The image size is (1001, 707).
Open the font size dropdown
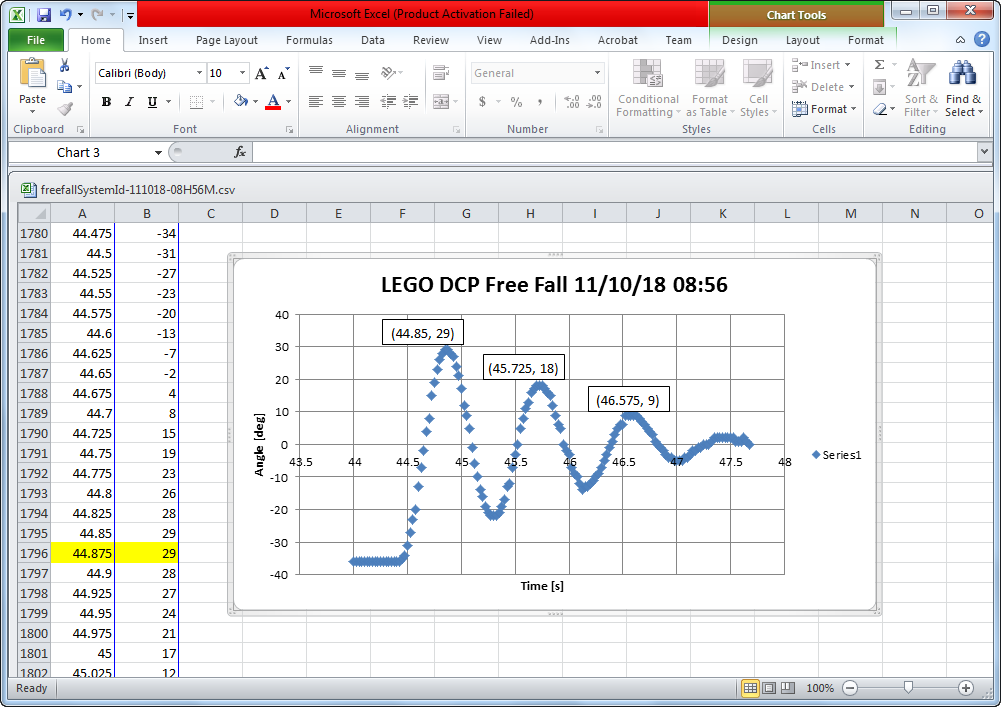coord(243,73)
